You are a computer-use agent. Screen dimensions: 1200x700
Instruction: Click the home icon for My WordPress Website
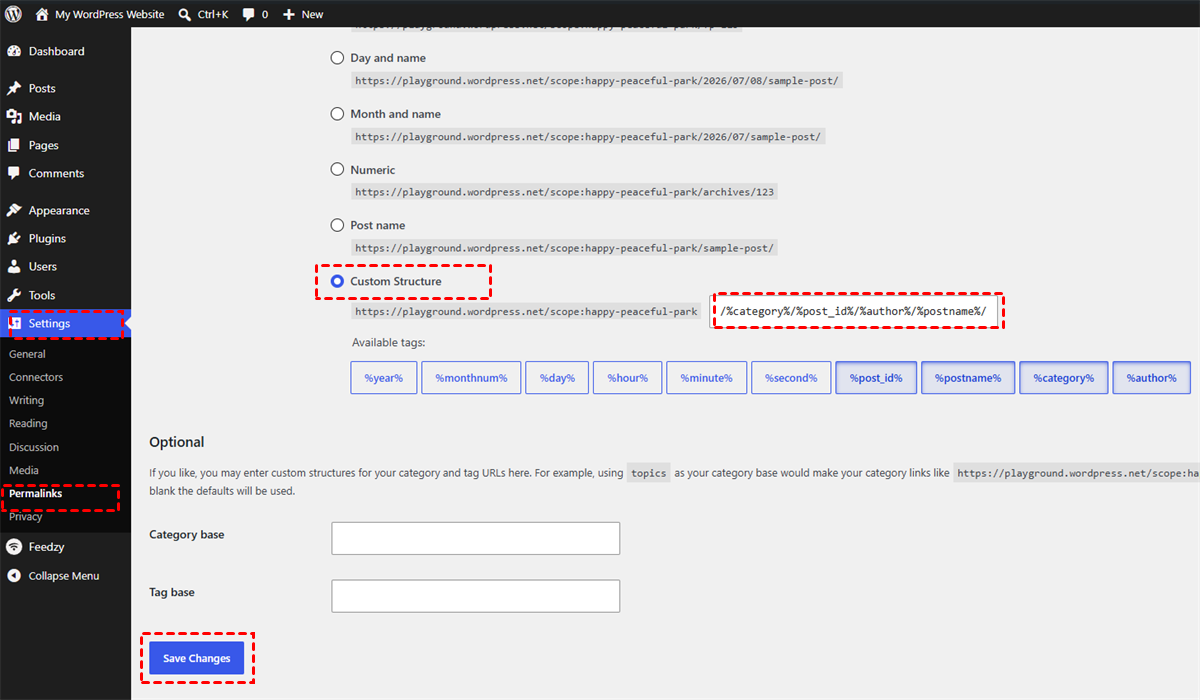click(41, 14)
